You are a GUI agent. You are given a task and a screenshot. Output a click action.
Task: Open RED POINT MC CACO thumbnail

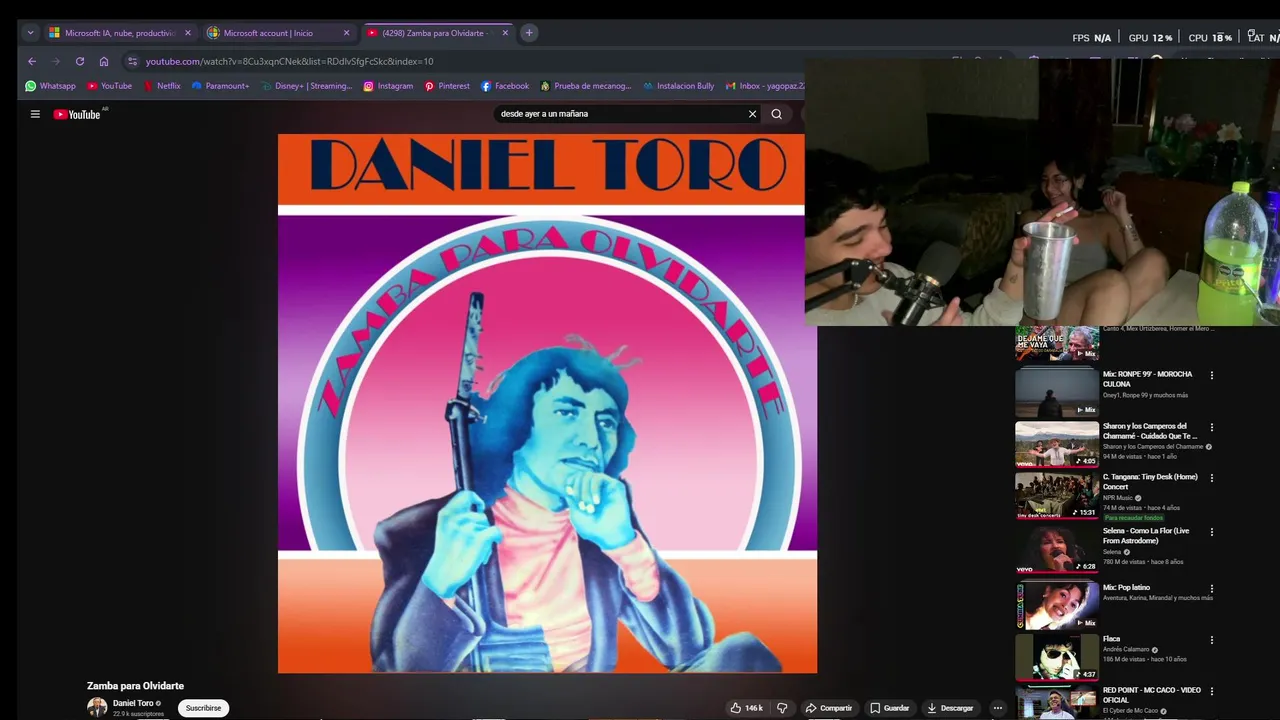click(1057, 703)
